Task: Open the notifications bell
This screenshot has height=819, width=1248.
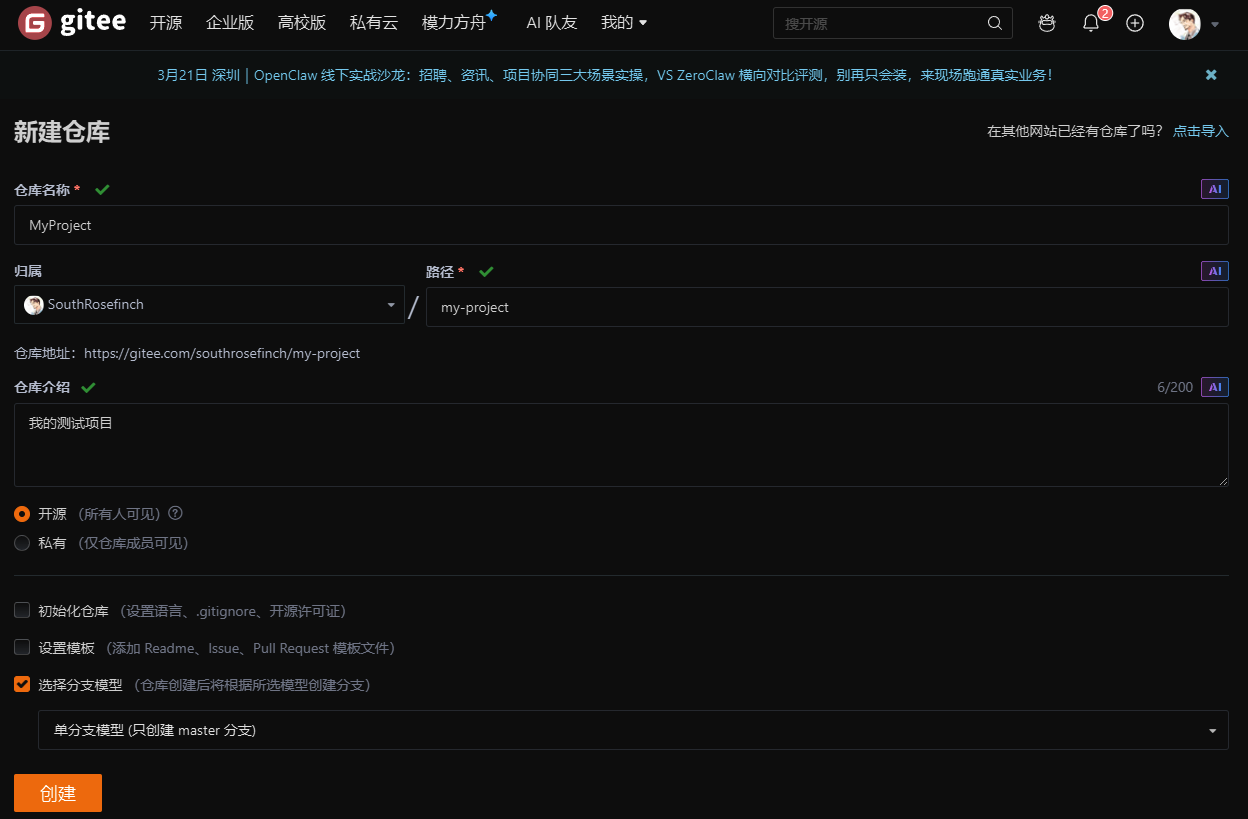Action: (x=1091, y=23)
